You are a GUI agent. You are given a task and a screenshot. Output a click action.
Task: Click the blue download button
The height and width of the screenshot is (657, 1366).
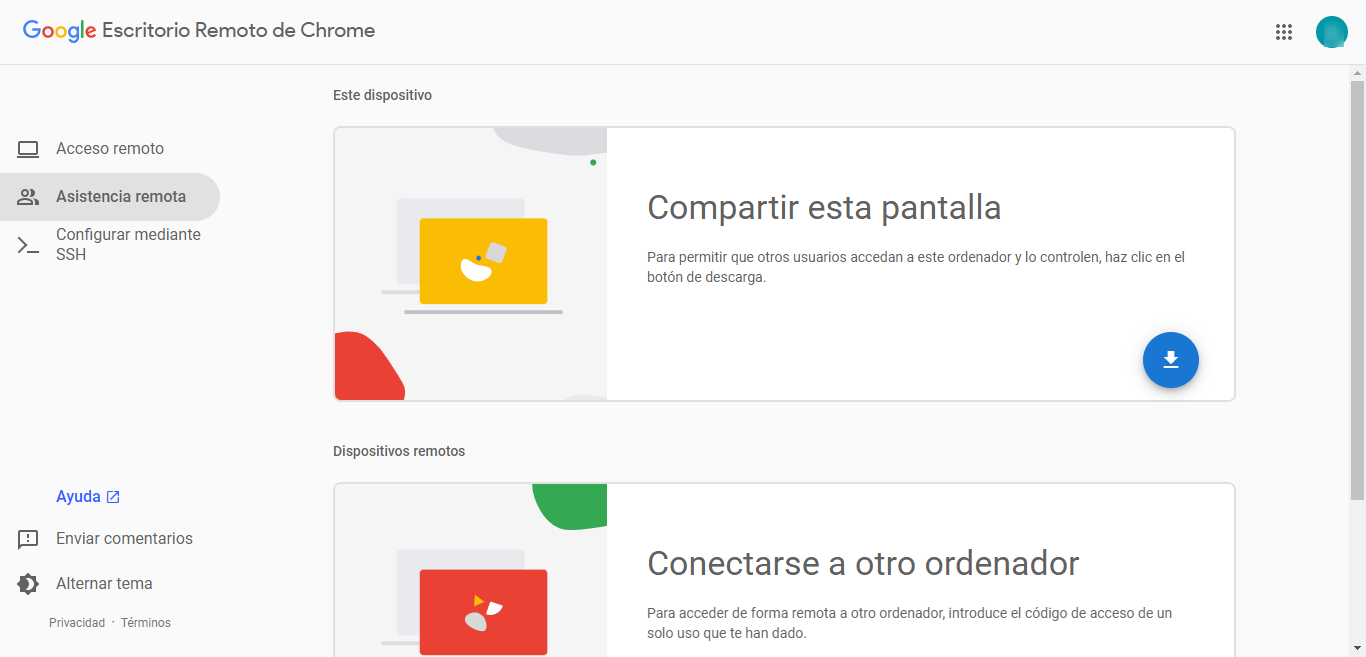[1170, 360]
